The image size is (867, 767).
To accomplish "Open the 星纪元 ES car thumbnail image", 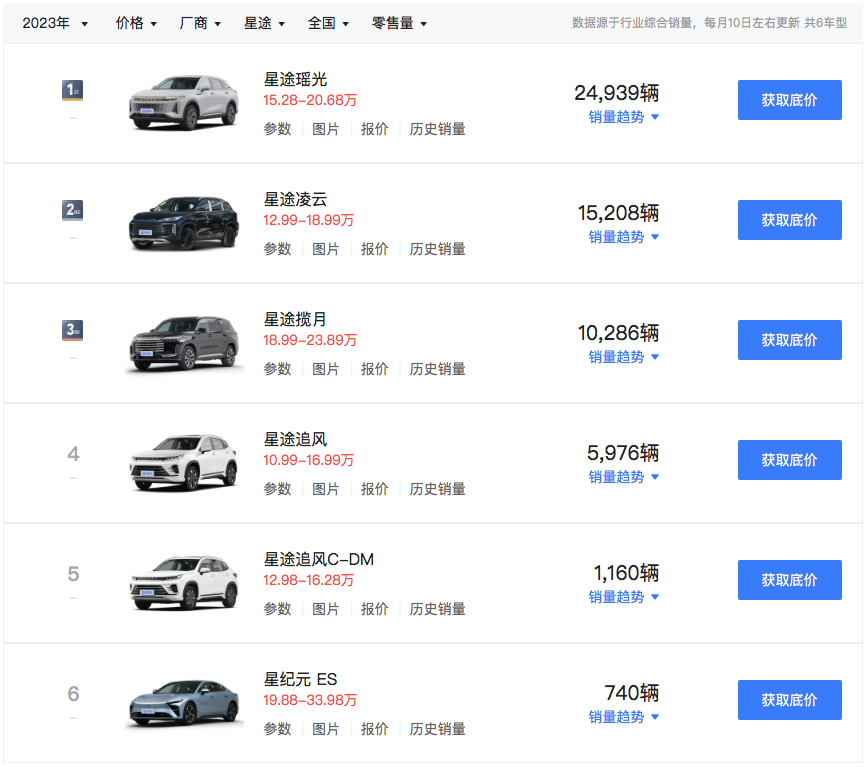I will (x=184, y=702).
